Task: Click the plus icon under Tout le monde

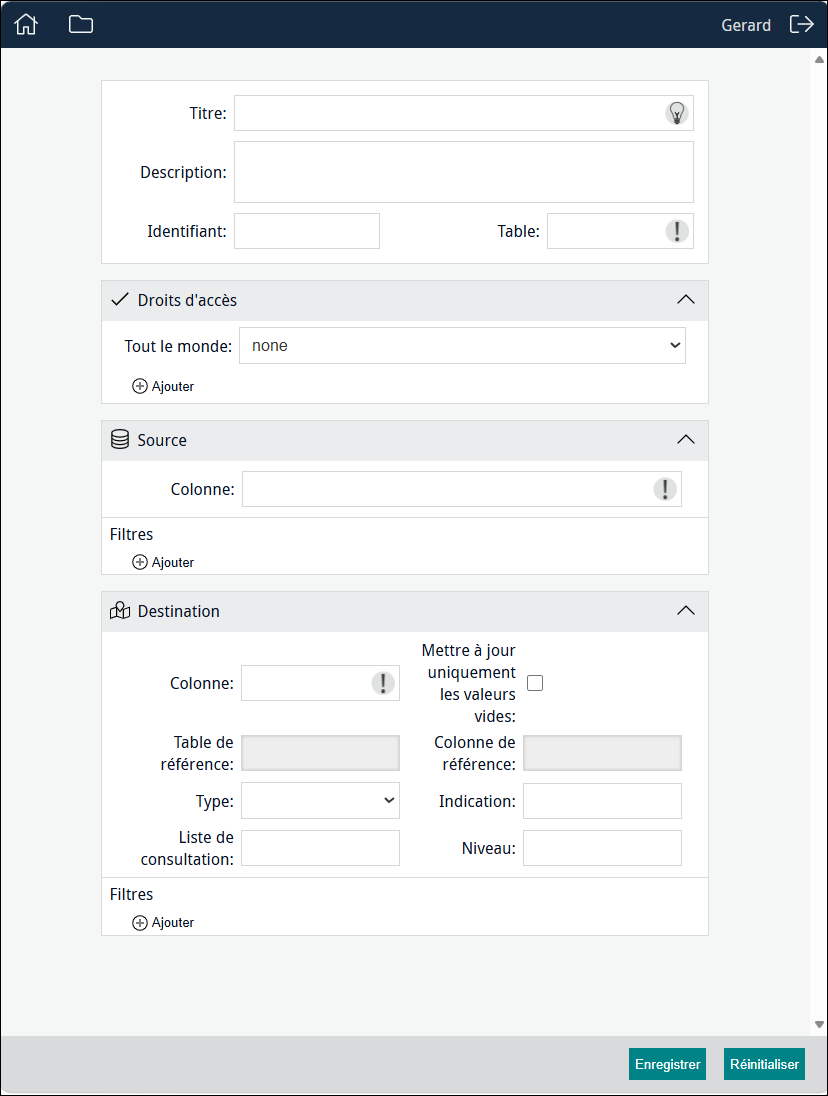Action: click(x=140, y=387)
